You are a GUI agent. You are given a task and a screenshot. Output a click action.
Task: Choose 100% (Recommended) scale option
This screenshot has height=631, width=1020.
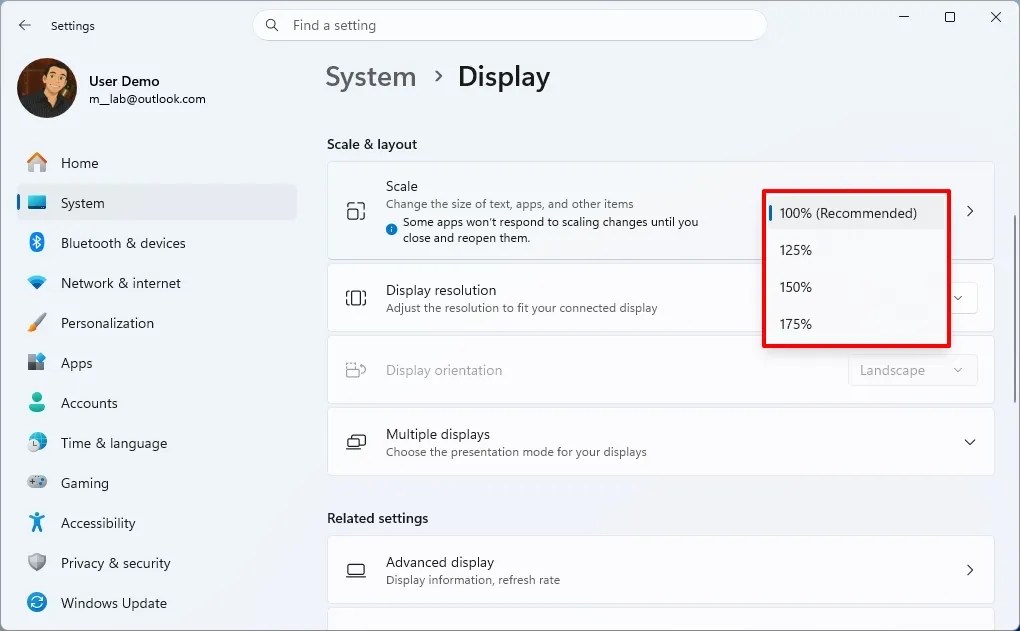pos(855,213)
